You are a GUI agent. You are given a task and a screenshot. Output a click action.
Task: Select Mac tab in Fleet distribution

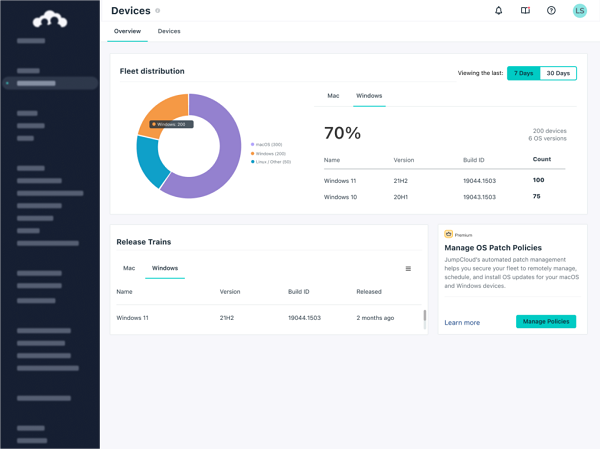[x=333, y=96]
